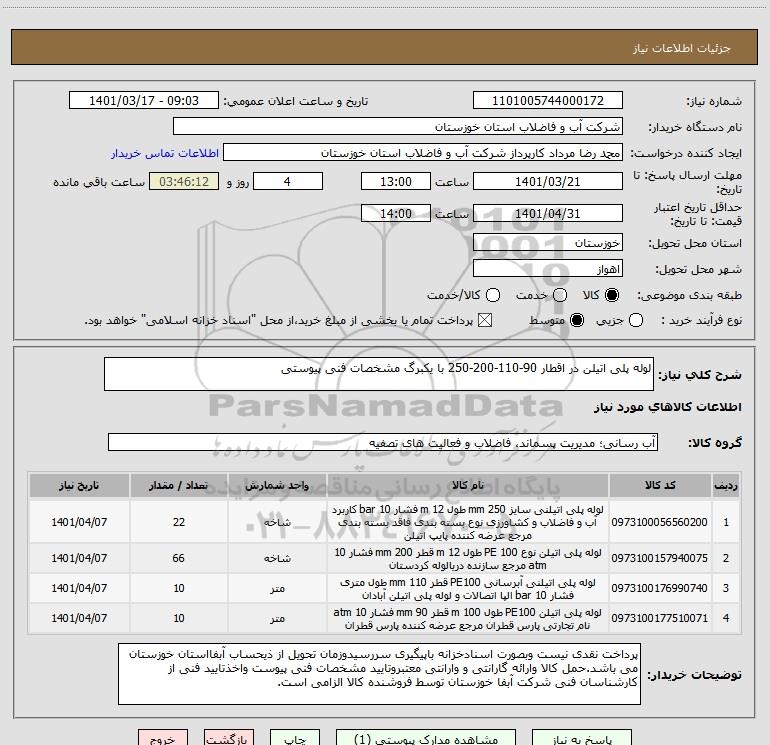Click the price validity date 1401/04/31
The width and height of the screenshot is (770, 745).
click(x=548, y=213)
